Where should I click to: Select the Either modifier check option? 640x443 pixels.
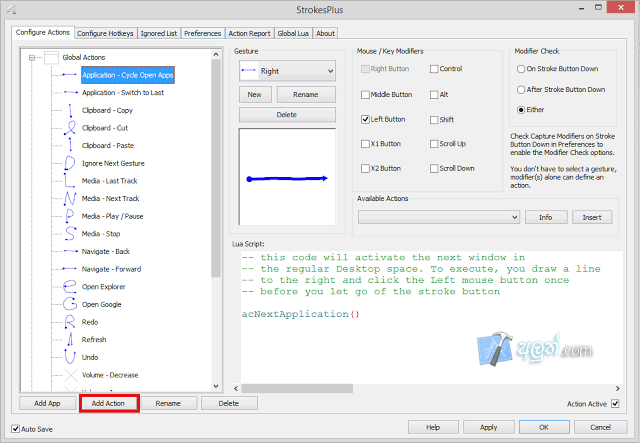point(521,110)
